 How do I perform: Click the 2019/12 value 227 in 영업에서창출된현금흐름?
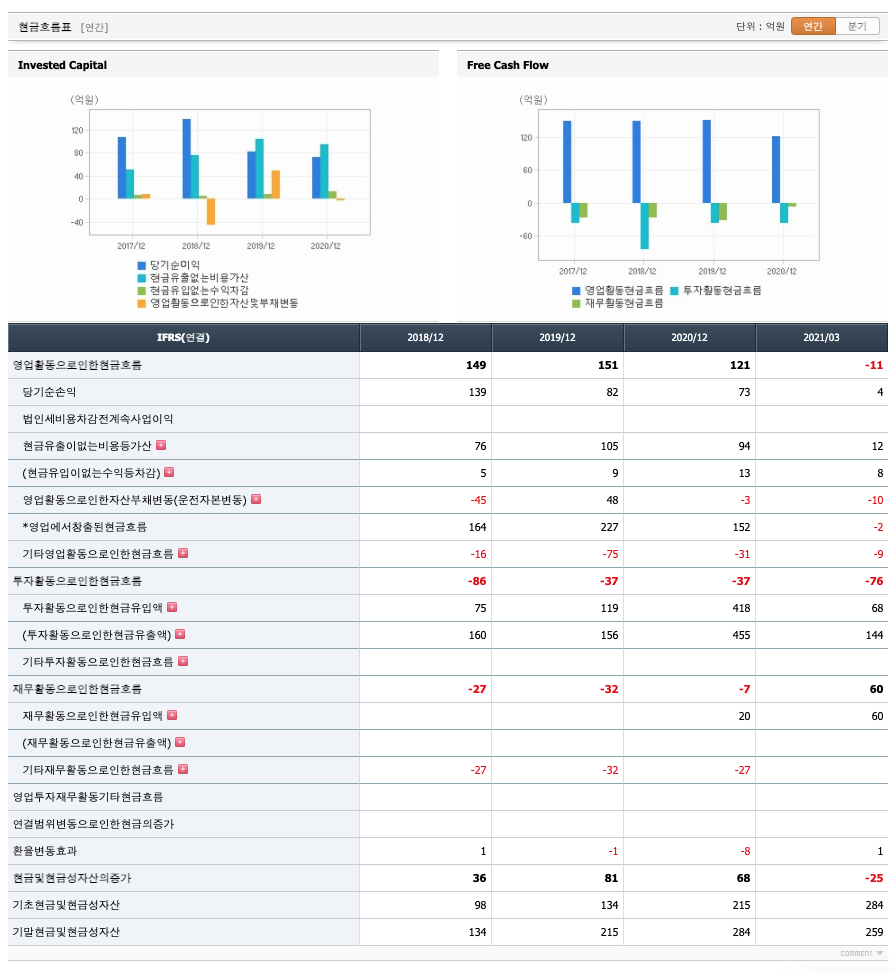(609, 527)
